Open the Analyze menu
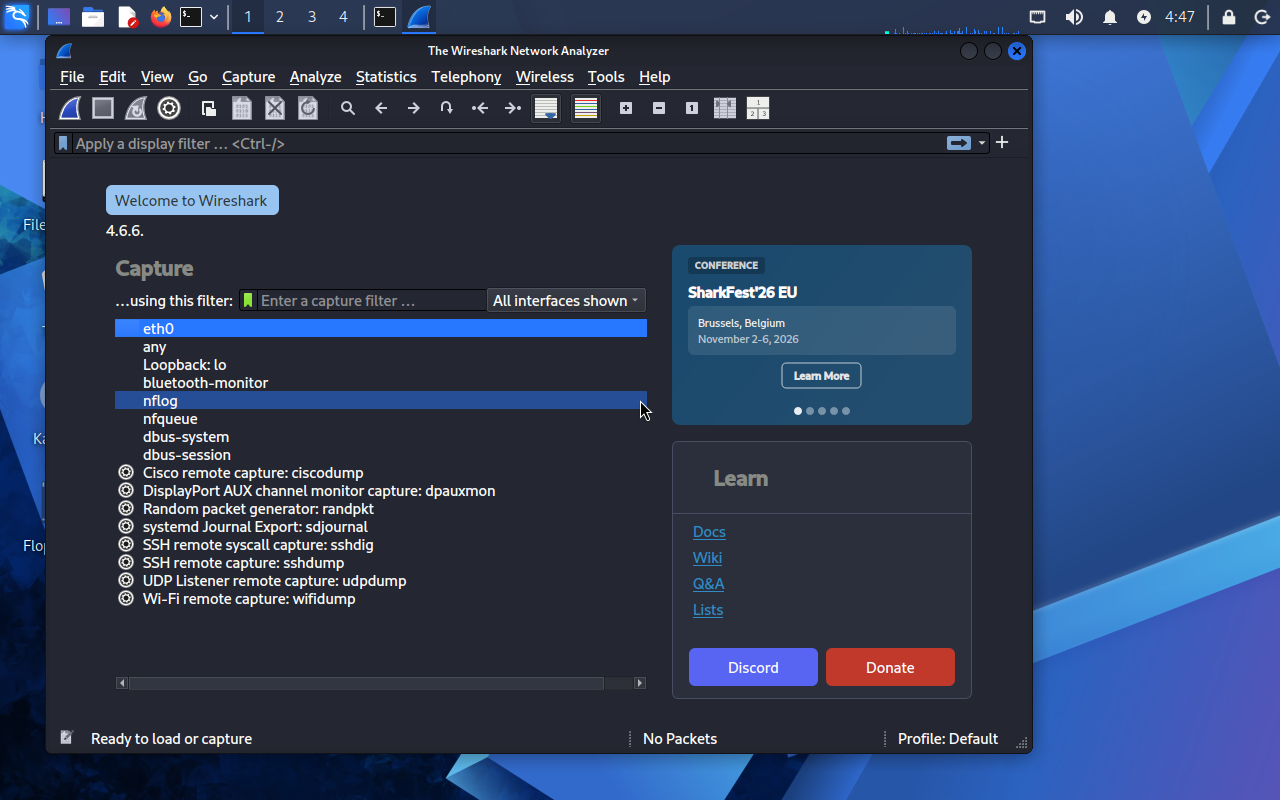 point(315,77)
